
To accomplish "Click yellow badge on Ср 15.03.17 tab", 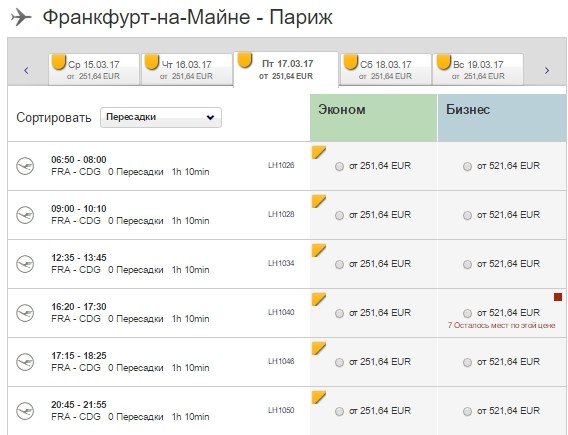I will pos(58,62).
